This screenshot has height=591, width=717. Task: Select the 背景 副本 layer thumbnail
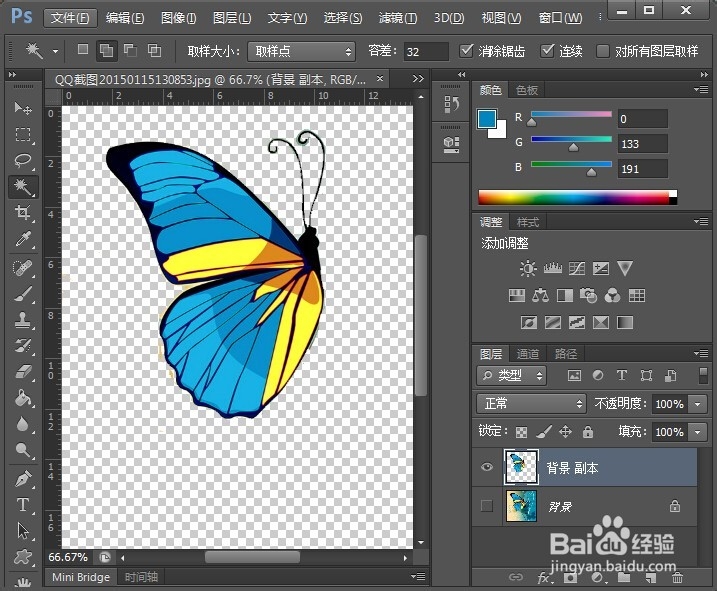(x=521, y=467)
